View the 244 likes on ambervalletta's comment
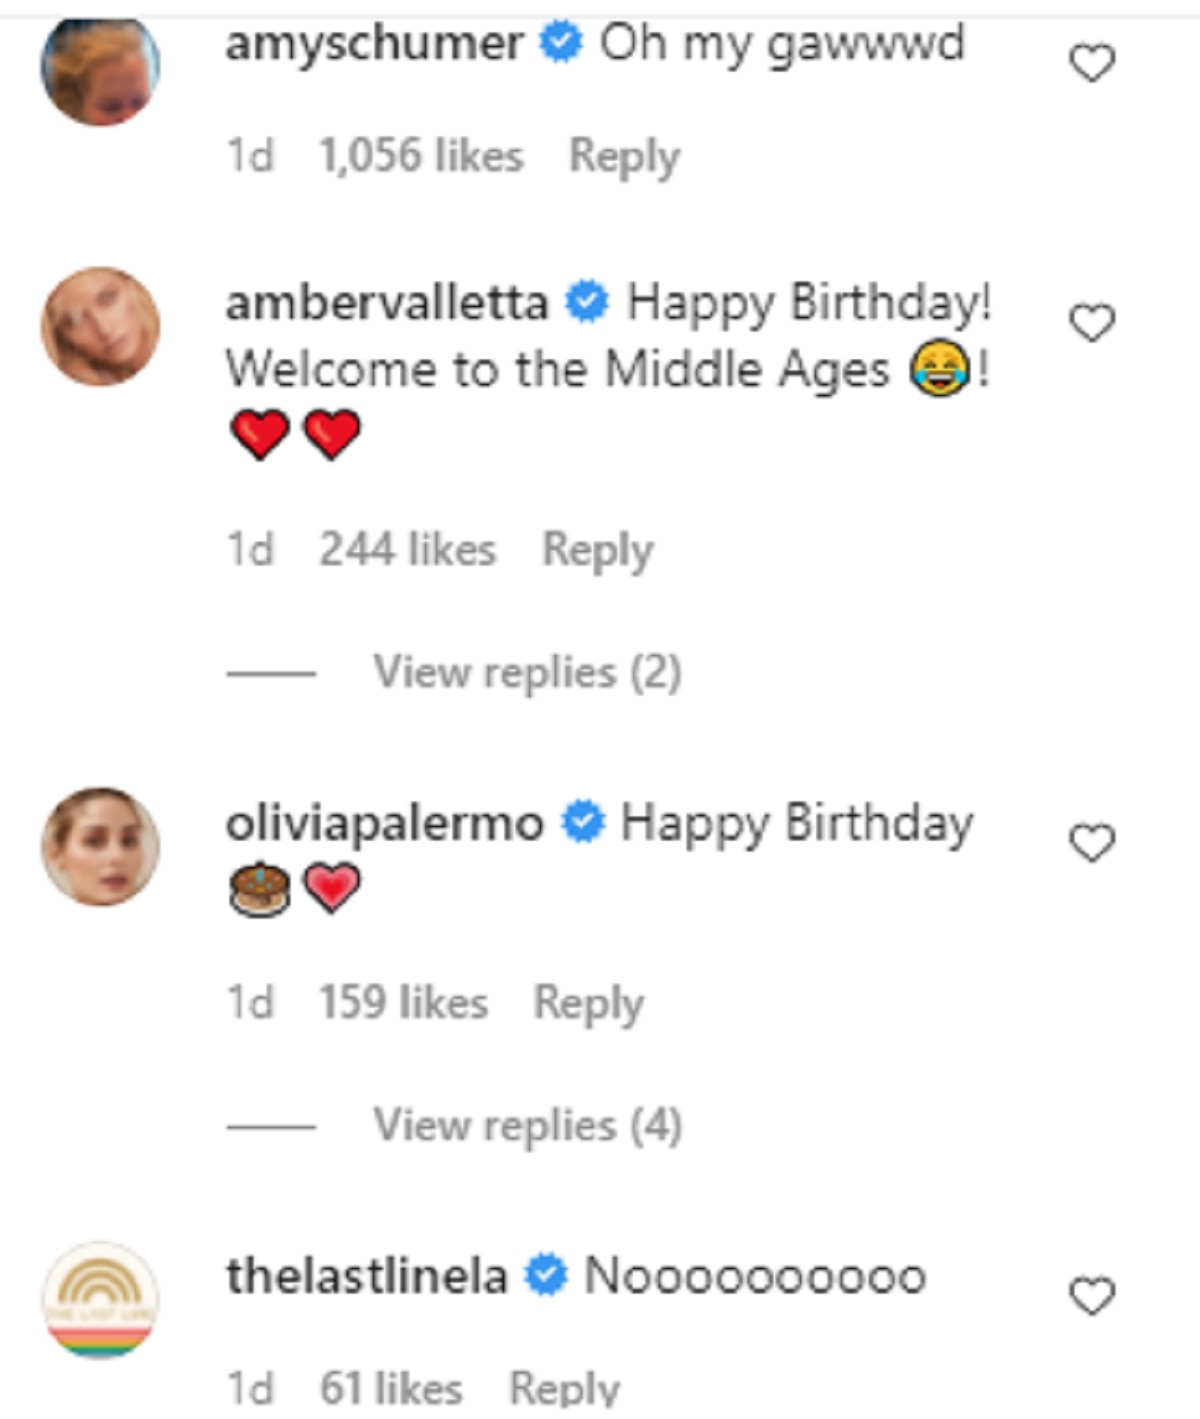The height and width of the screenshot is (1419, 1200). tap(407, 550)
